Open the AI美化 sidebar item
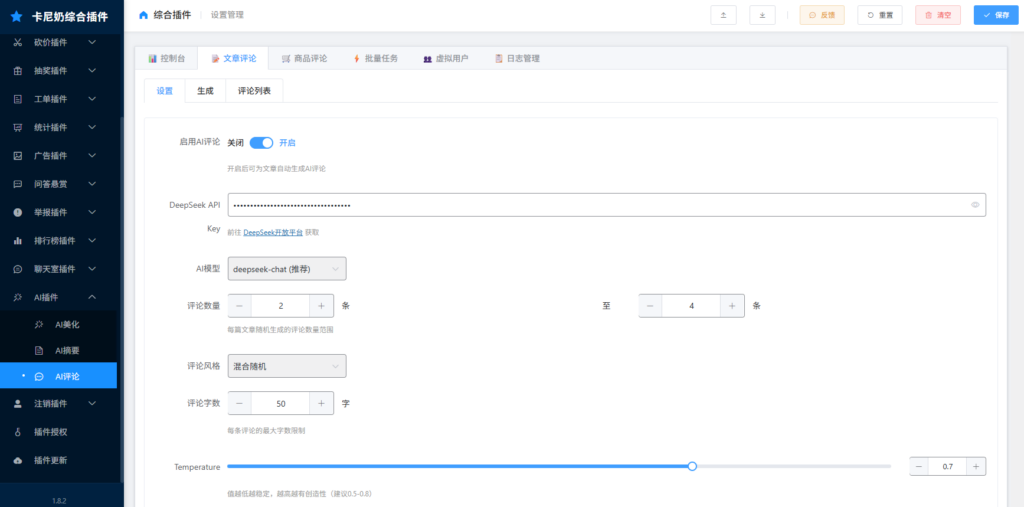Viewport: 1024px width, 507px height. [x=66, y=324]
